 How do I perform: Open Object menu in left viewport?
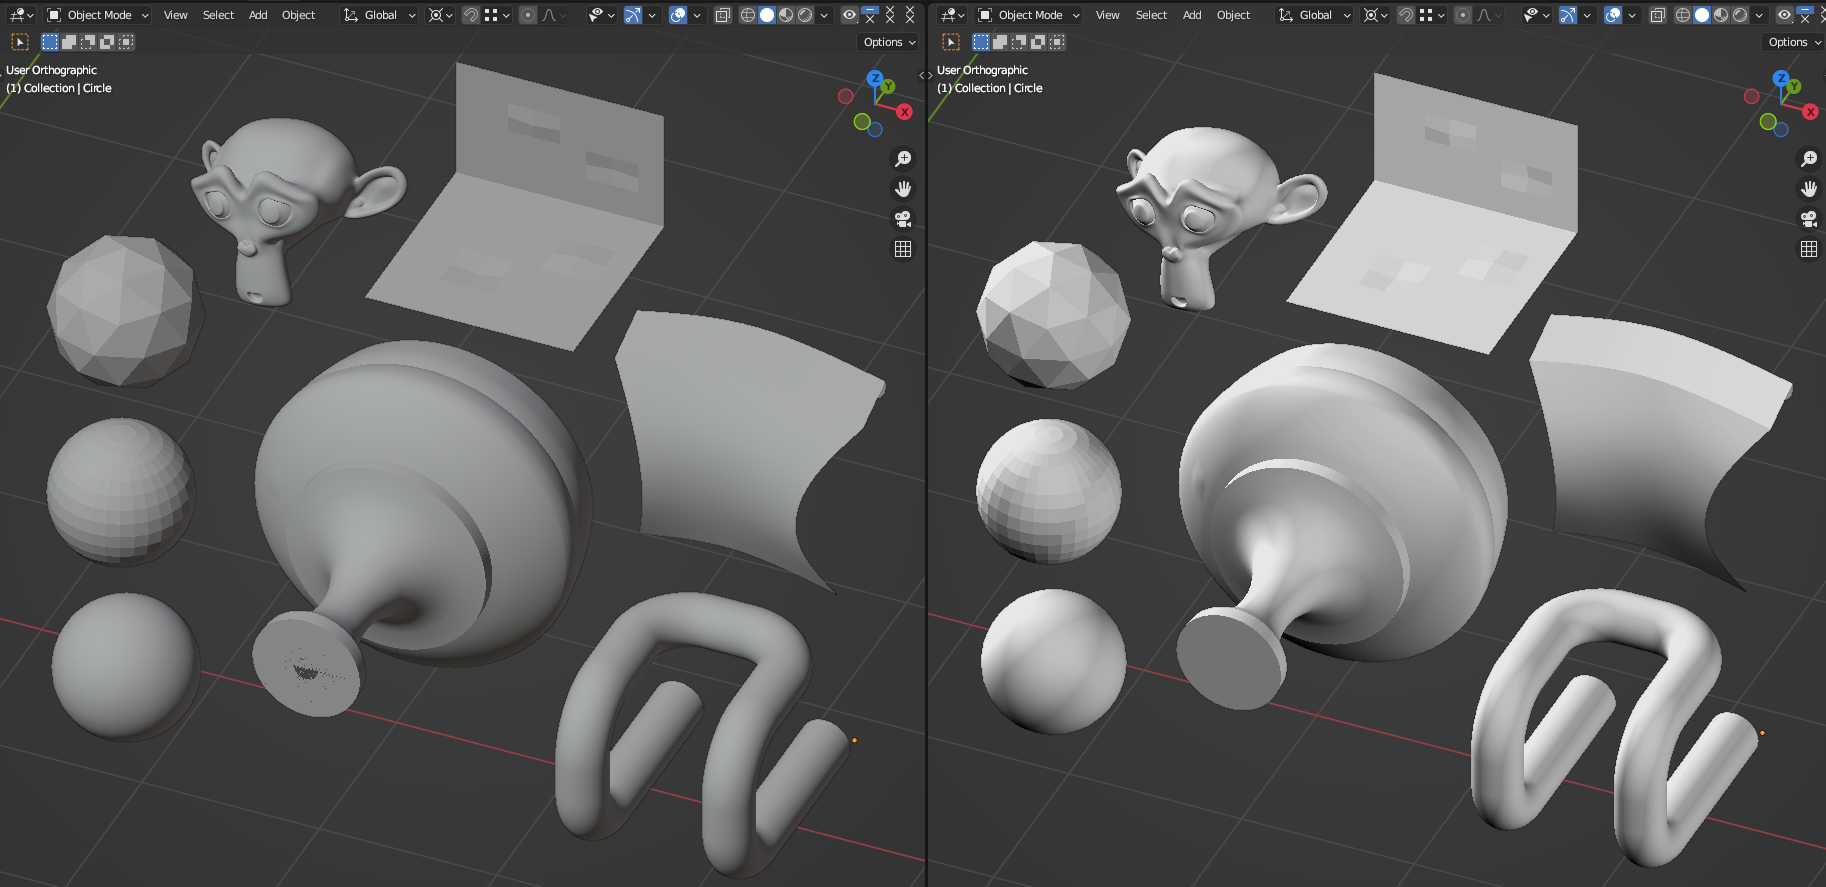[x=298, y=15]
